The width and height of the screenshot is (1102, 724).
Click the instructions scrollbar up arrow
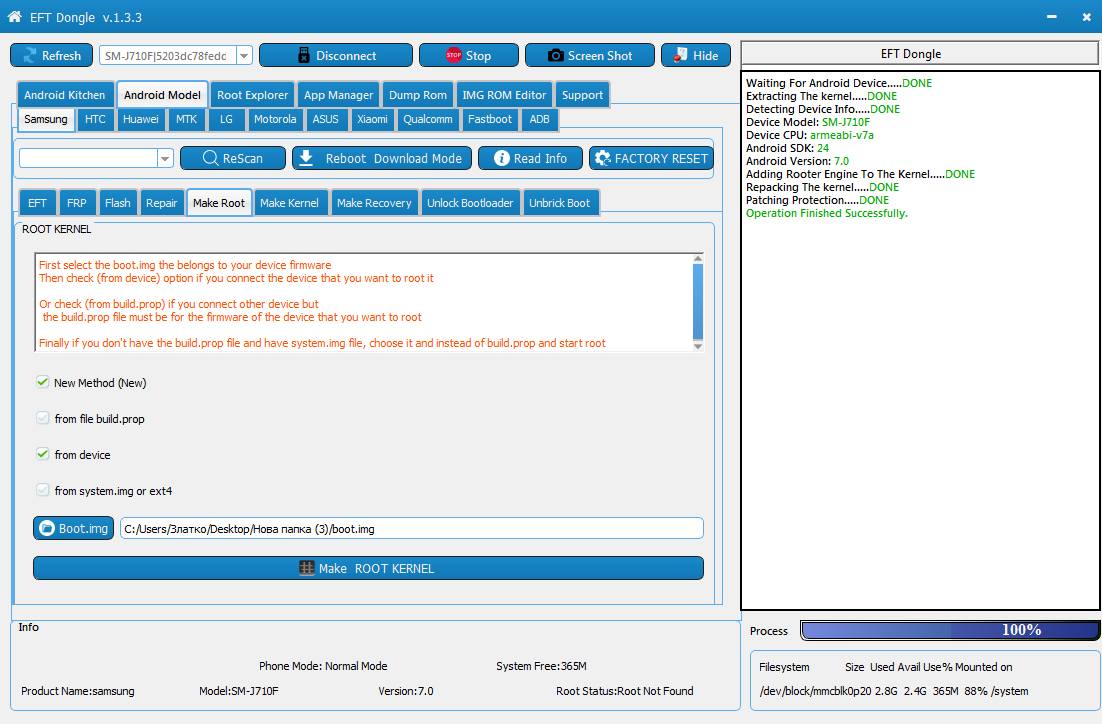tap(698, 259)
